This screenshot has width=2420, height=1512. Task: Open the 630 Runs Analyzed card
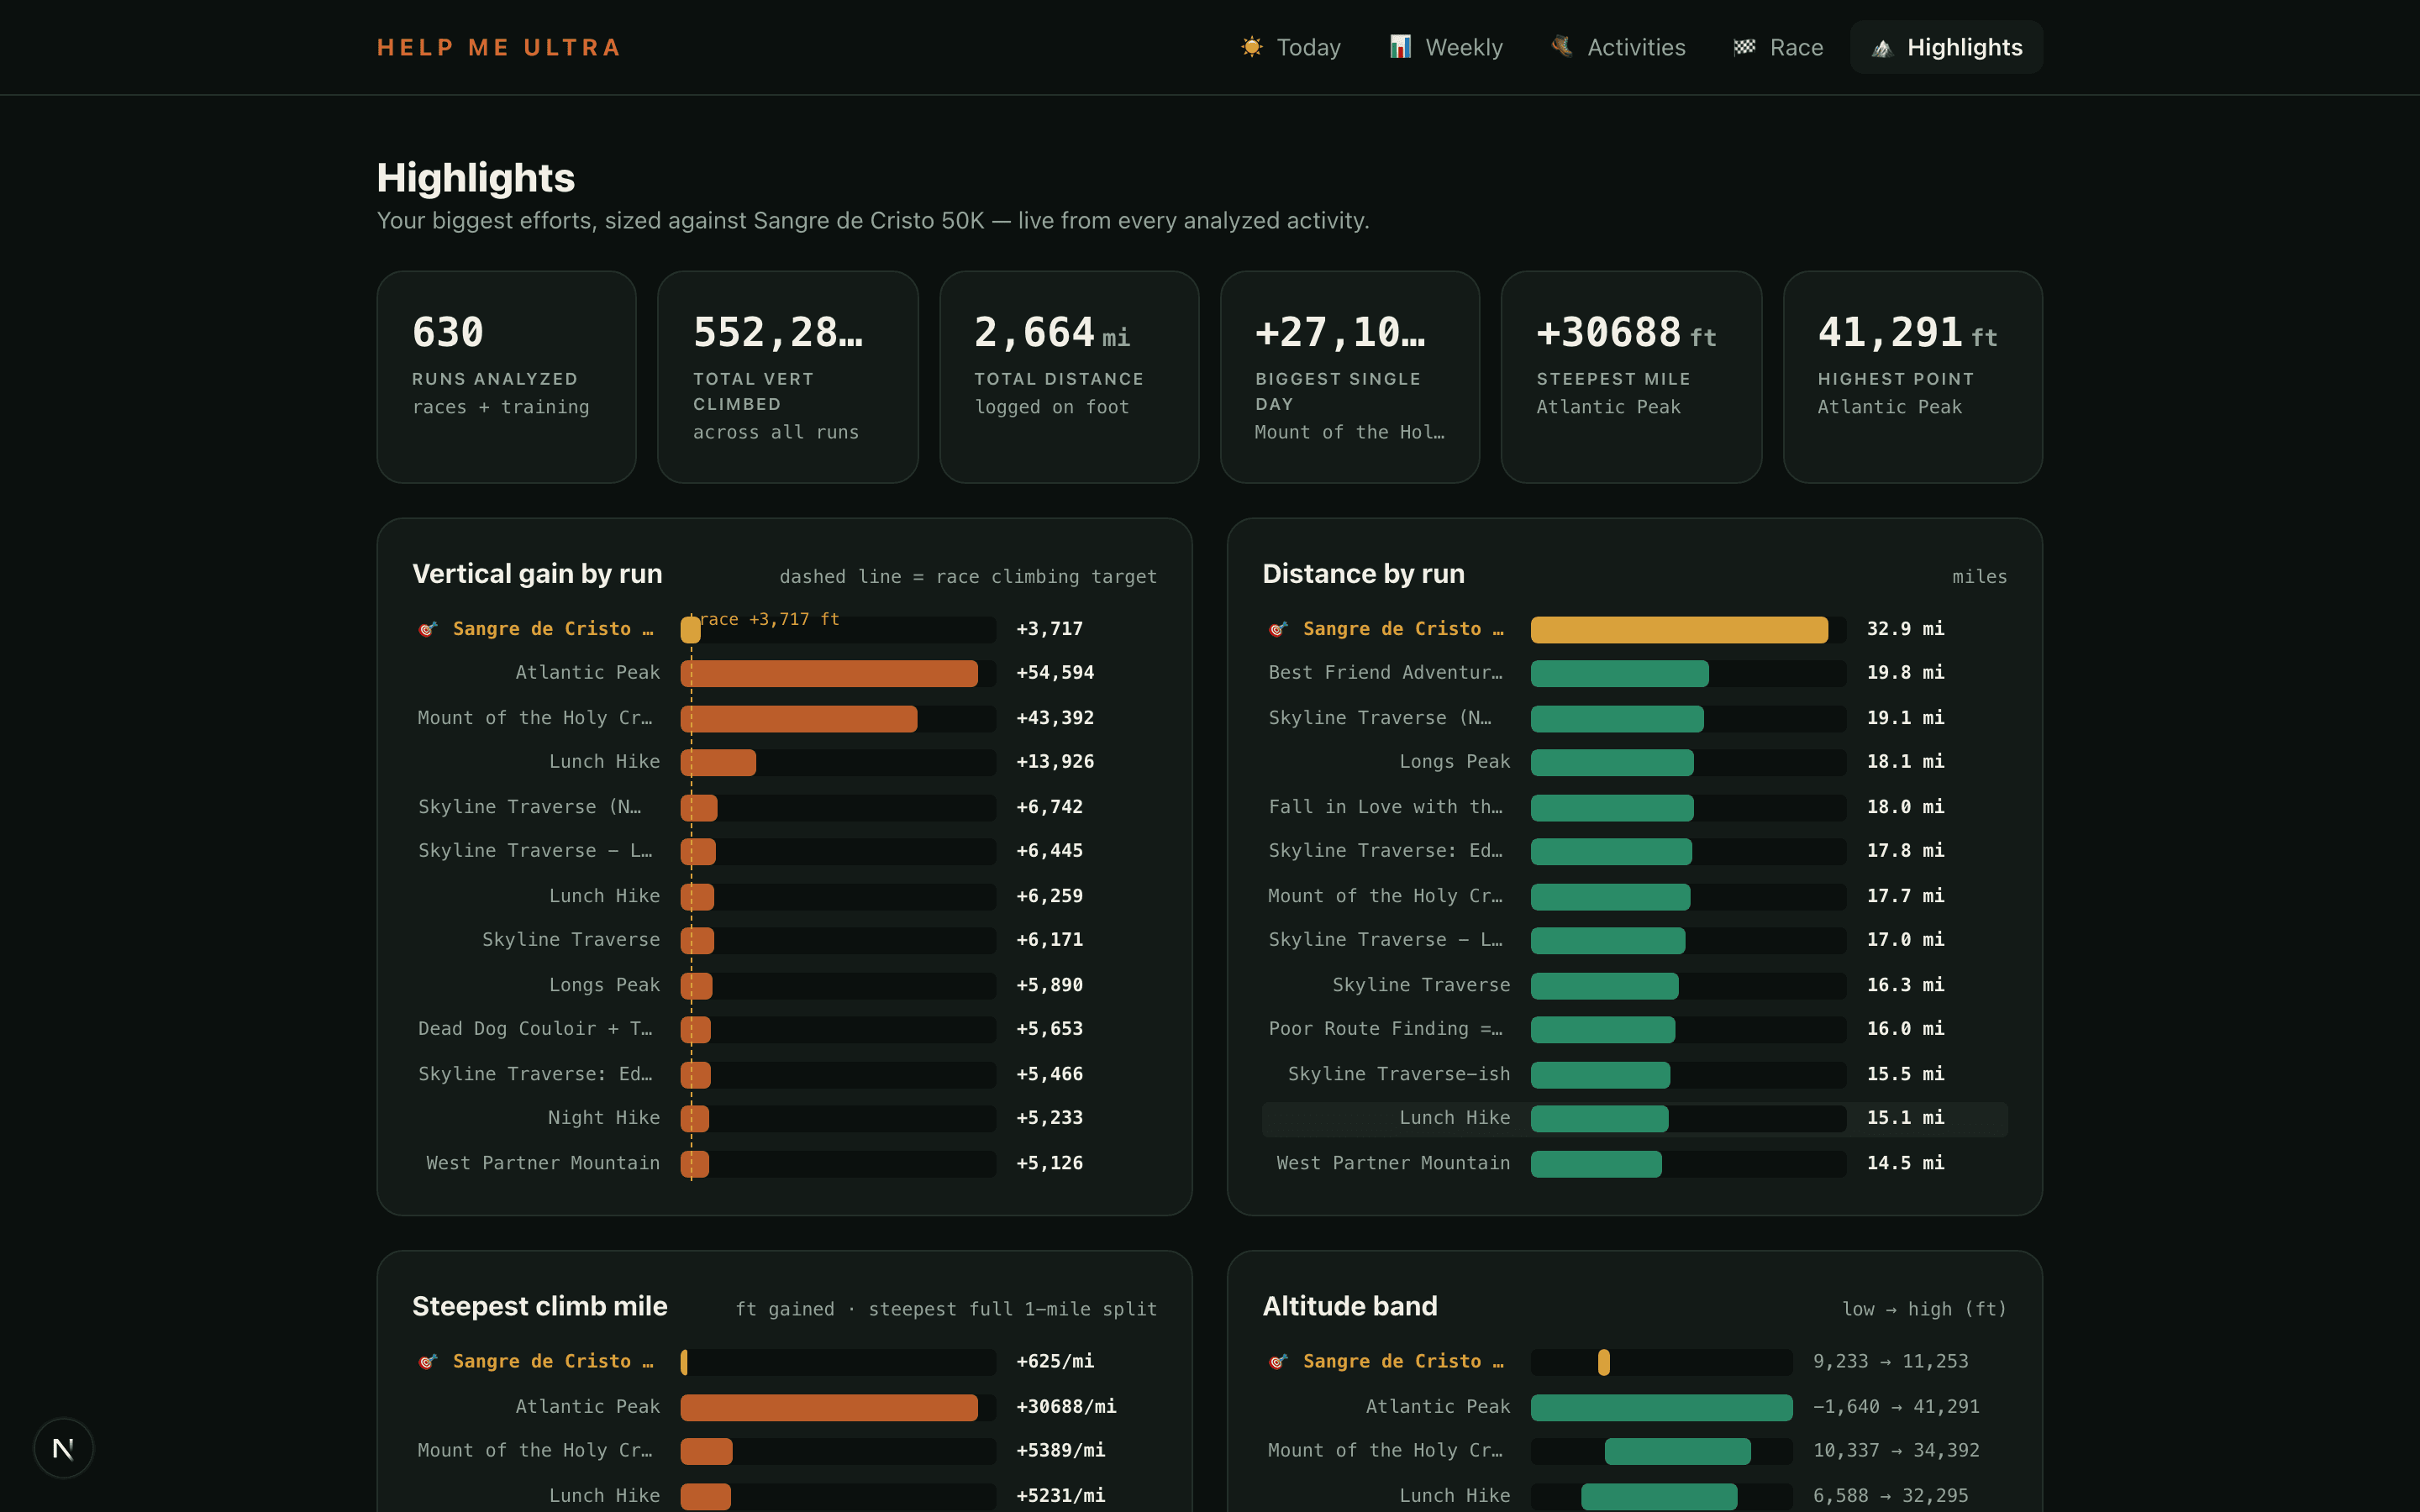click(x=506, y=377)
